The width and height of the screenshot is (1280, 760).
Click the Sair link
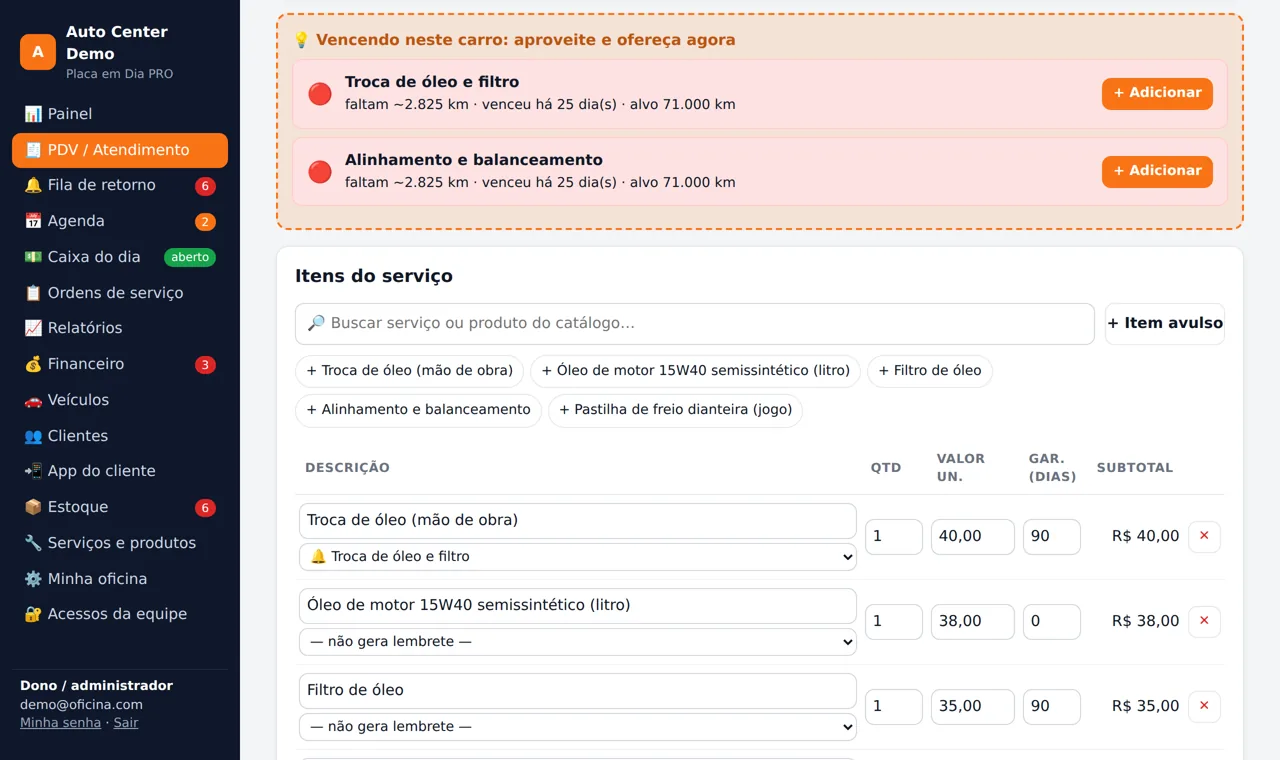tap(126, 723)
